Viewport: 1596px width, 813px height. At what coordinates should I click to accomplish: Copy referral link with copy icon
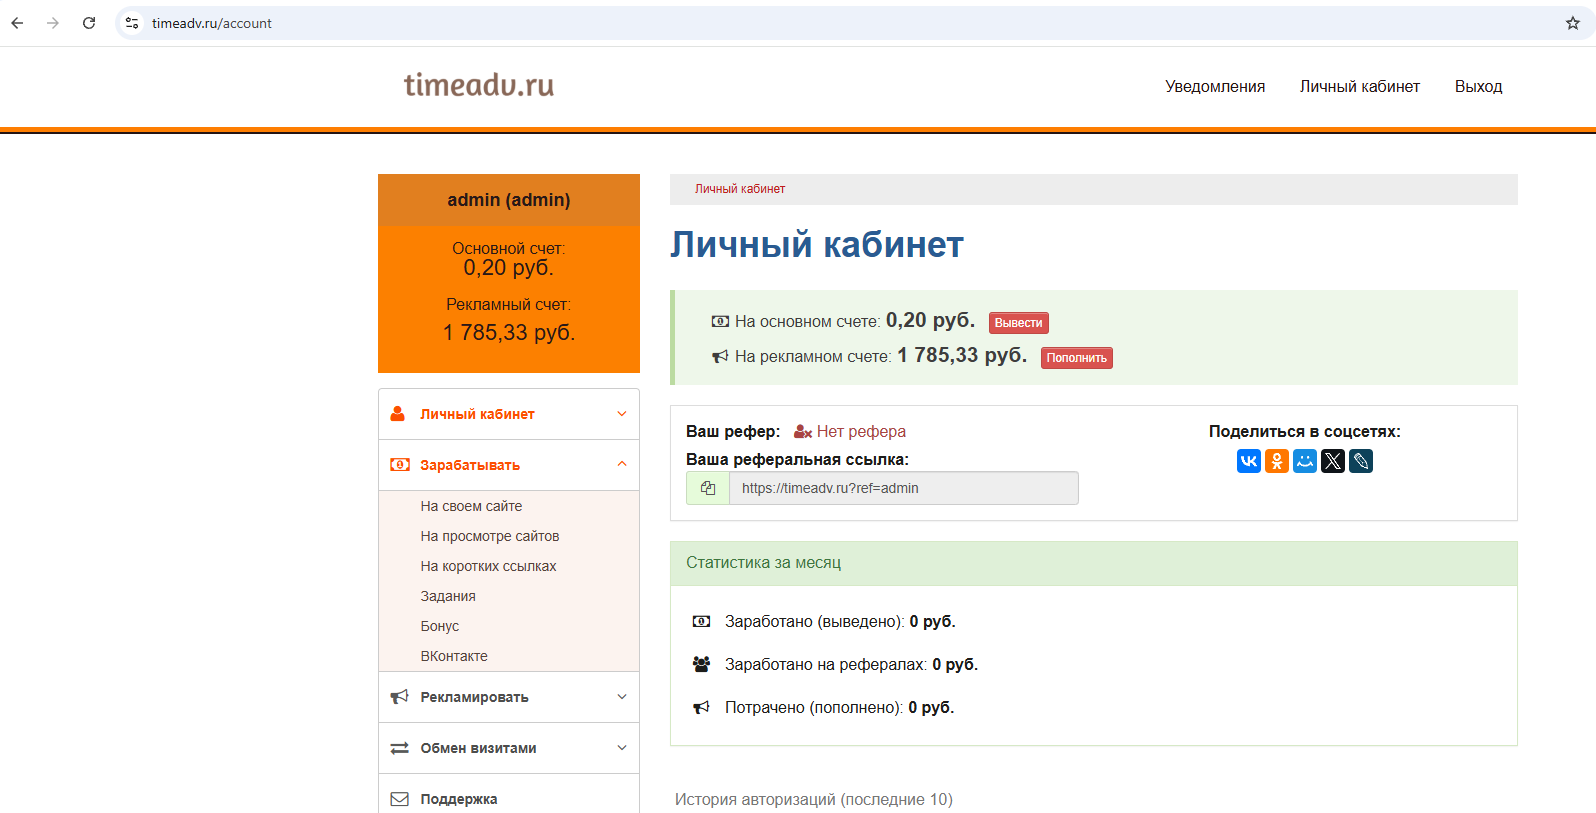(708, 488)
